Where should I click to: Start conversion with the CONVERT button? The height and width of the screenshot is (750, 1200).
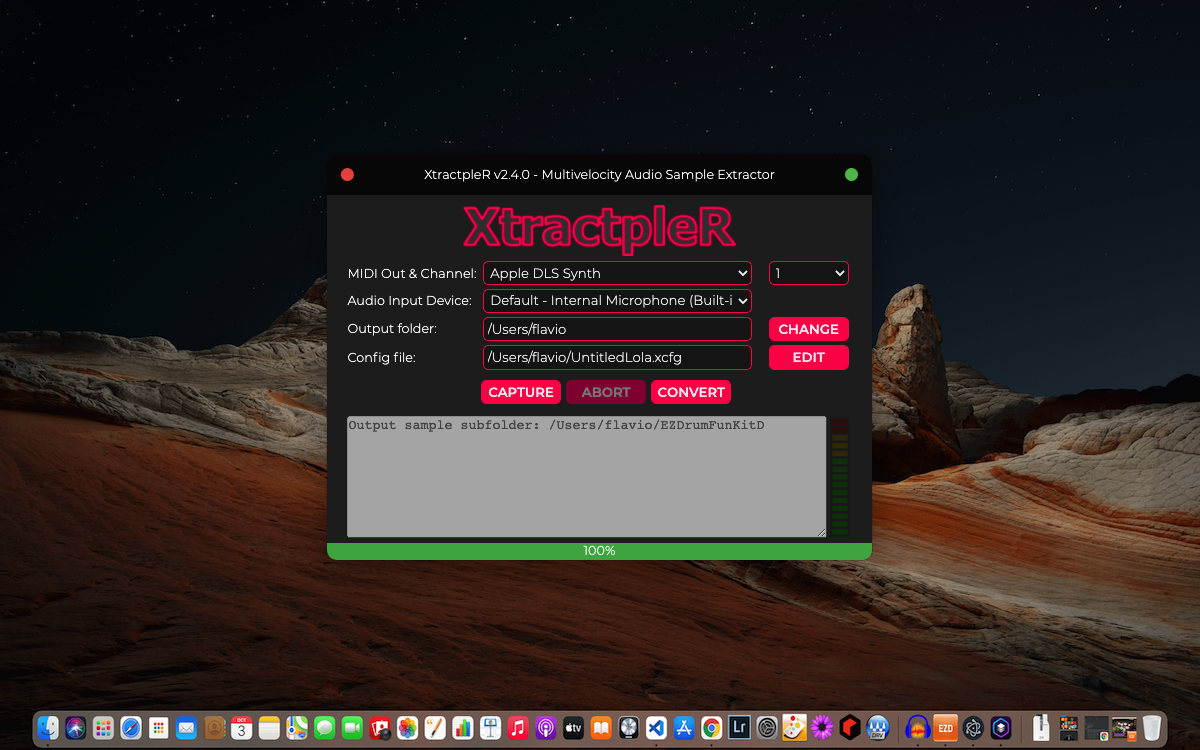(x=691, y=392)
